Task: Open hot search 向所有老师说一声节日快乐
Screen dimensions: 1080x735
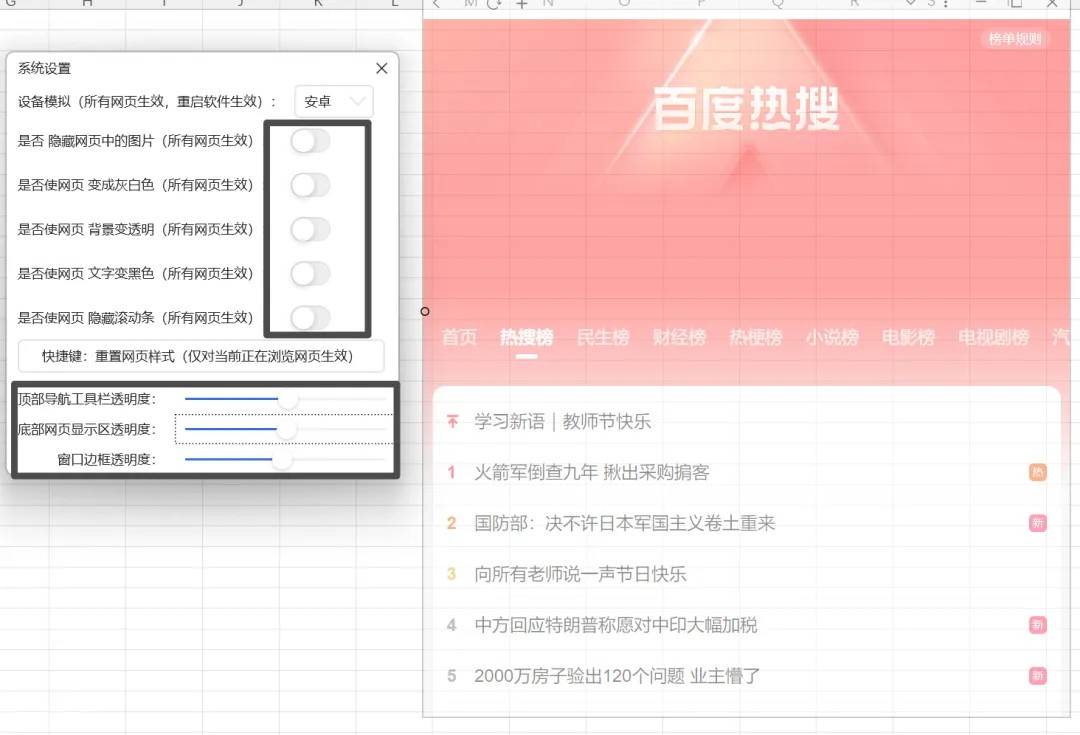Action: pos(580,574)
